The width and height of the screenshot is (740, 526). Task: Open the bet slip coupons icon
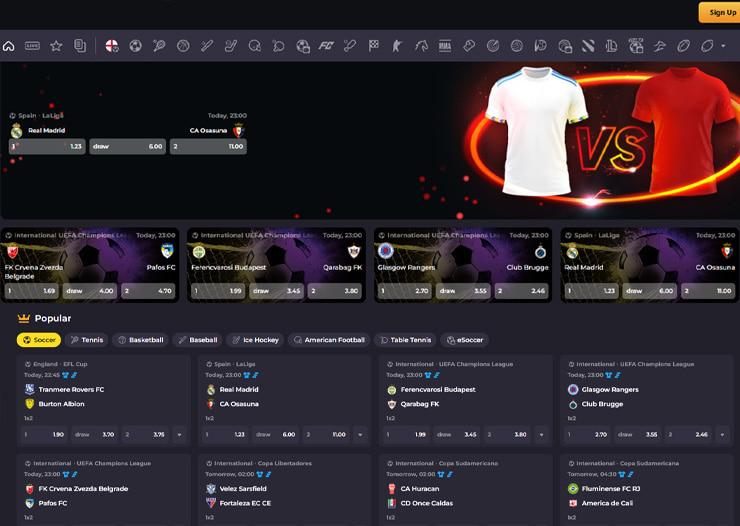tap(80, 46)
